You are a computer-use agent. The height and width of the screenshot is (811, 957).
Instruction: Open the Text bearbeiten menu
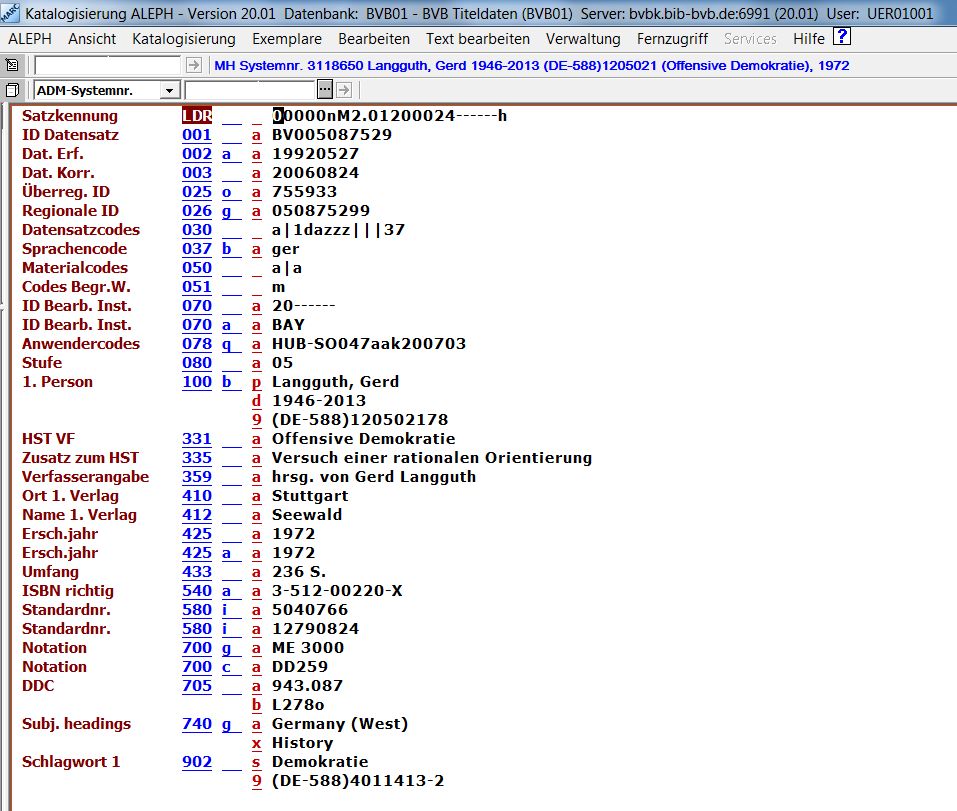[477, 39]
